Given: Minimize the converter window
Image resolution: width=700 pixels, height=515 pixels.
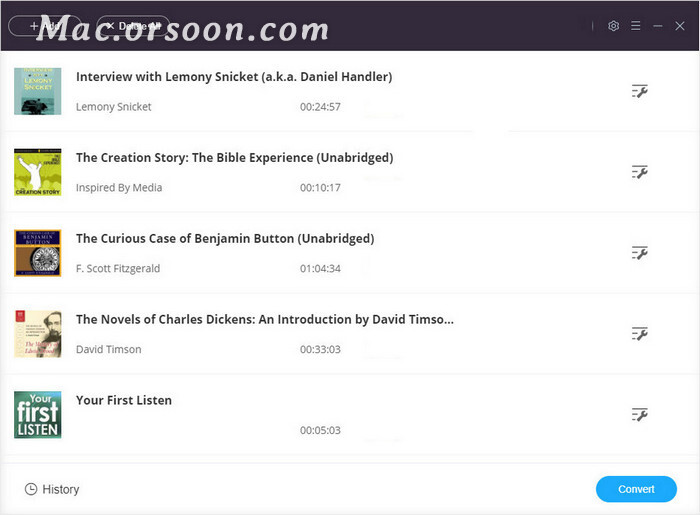Looking at the screenshot, I should click(x=658, y=26).
